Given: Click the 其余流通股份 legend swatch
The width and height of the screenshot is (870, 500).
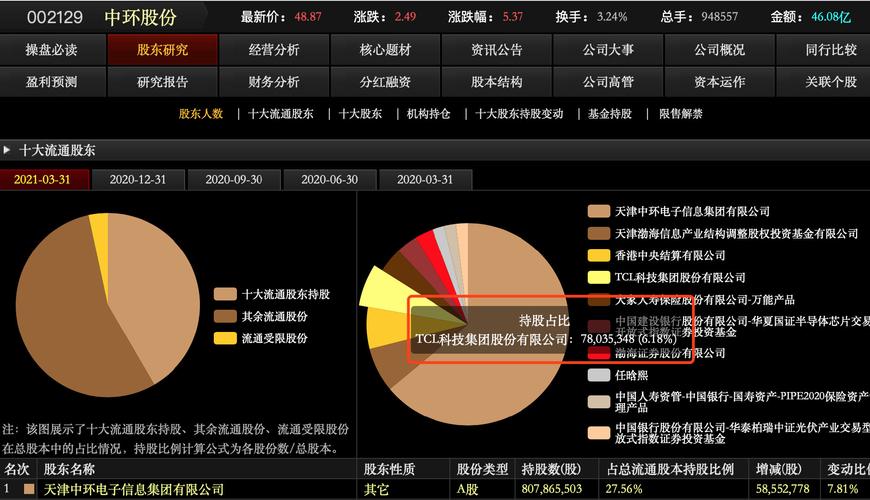Looking at the screenshot, I should (x=225, y=316).
